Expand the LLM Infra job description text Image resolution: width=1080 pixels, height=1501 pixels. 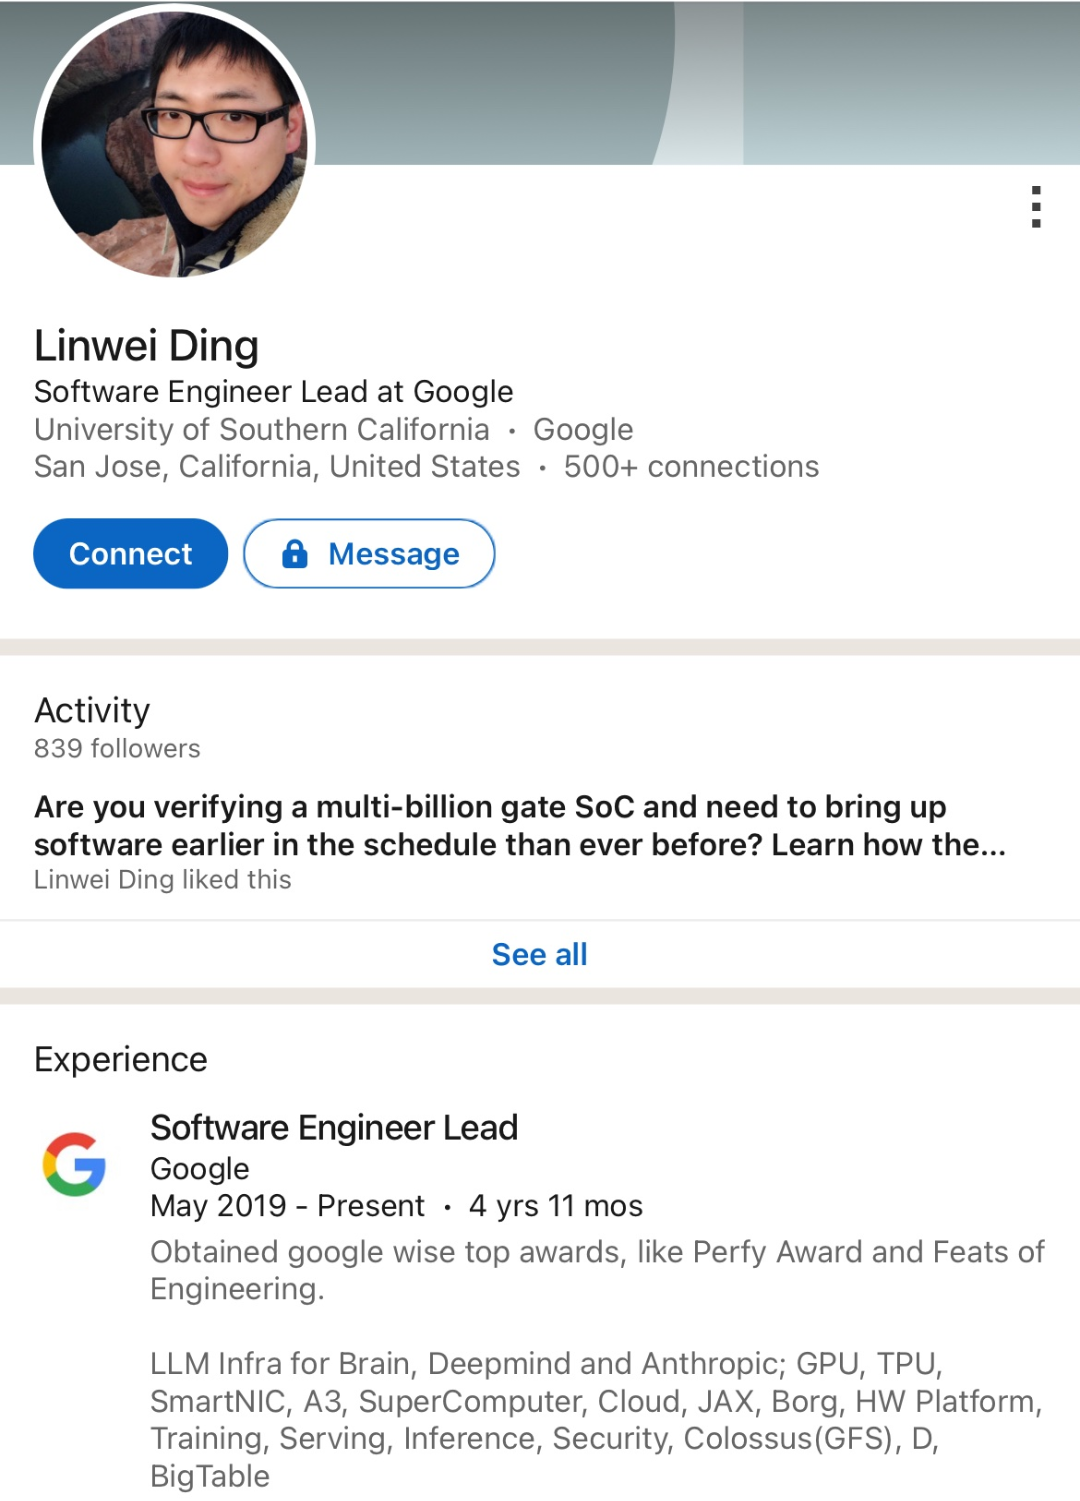coord(597,1419)
